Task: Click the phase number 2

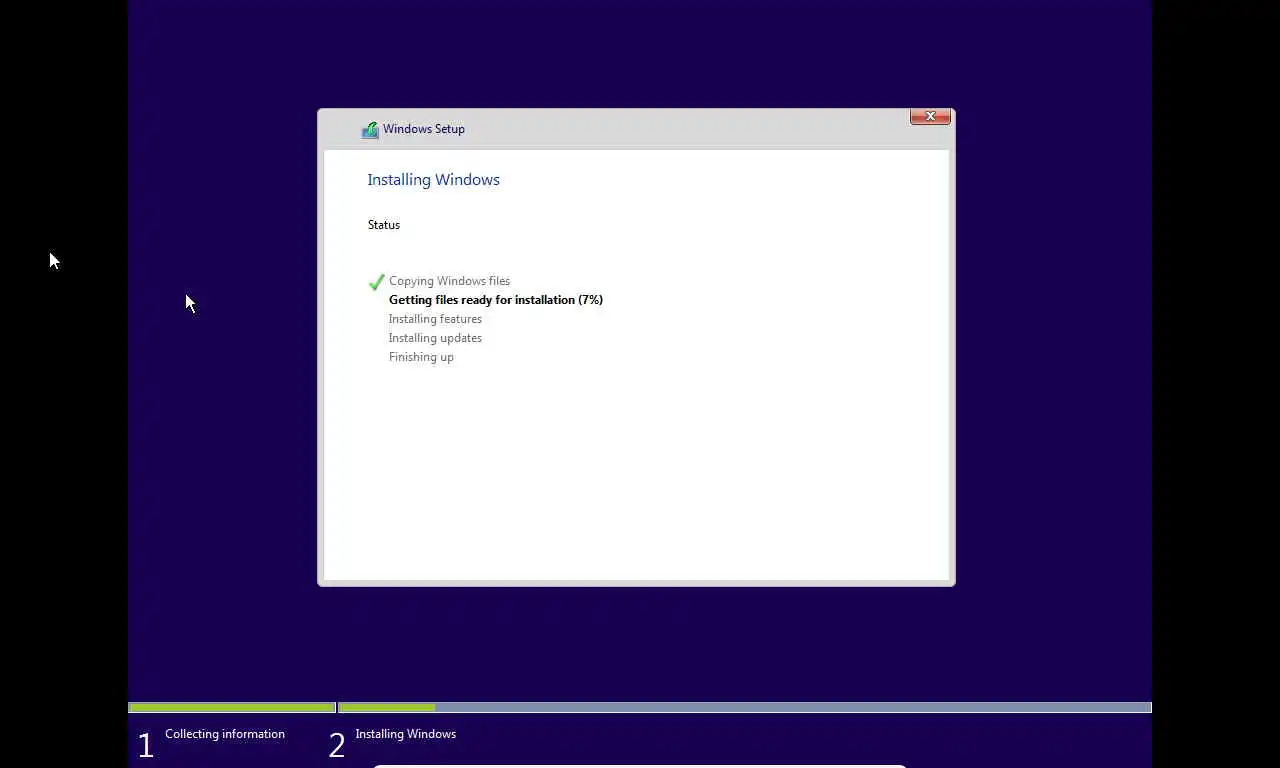Action: tap(337, 745)
